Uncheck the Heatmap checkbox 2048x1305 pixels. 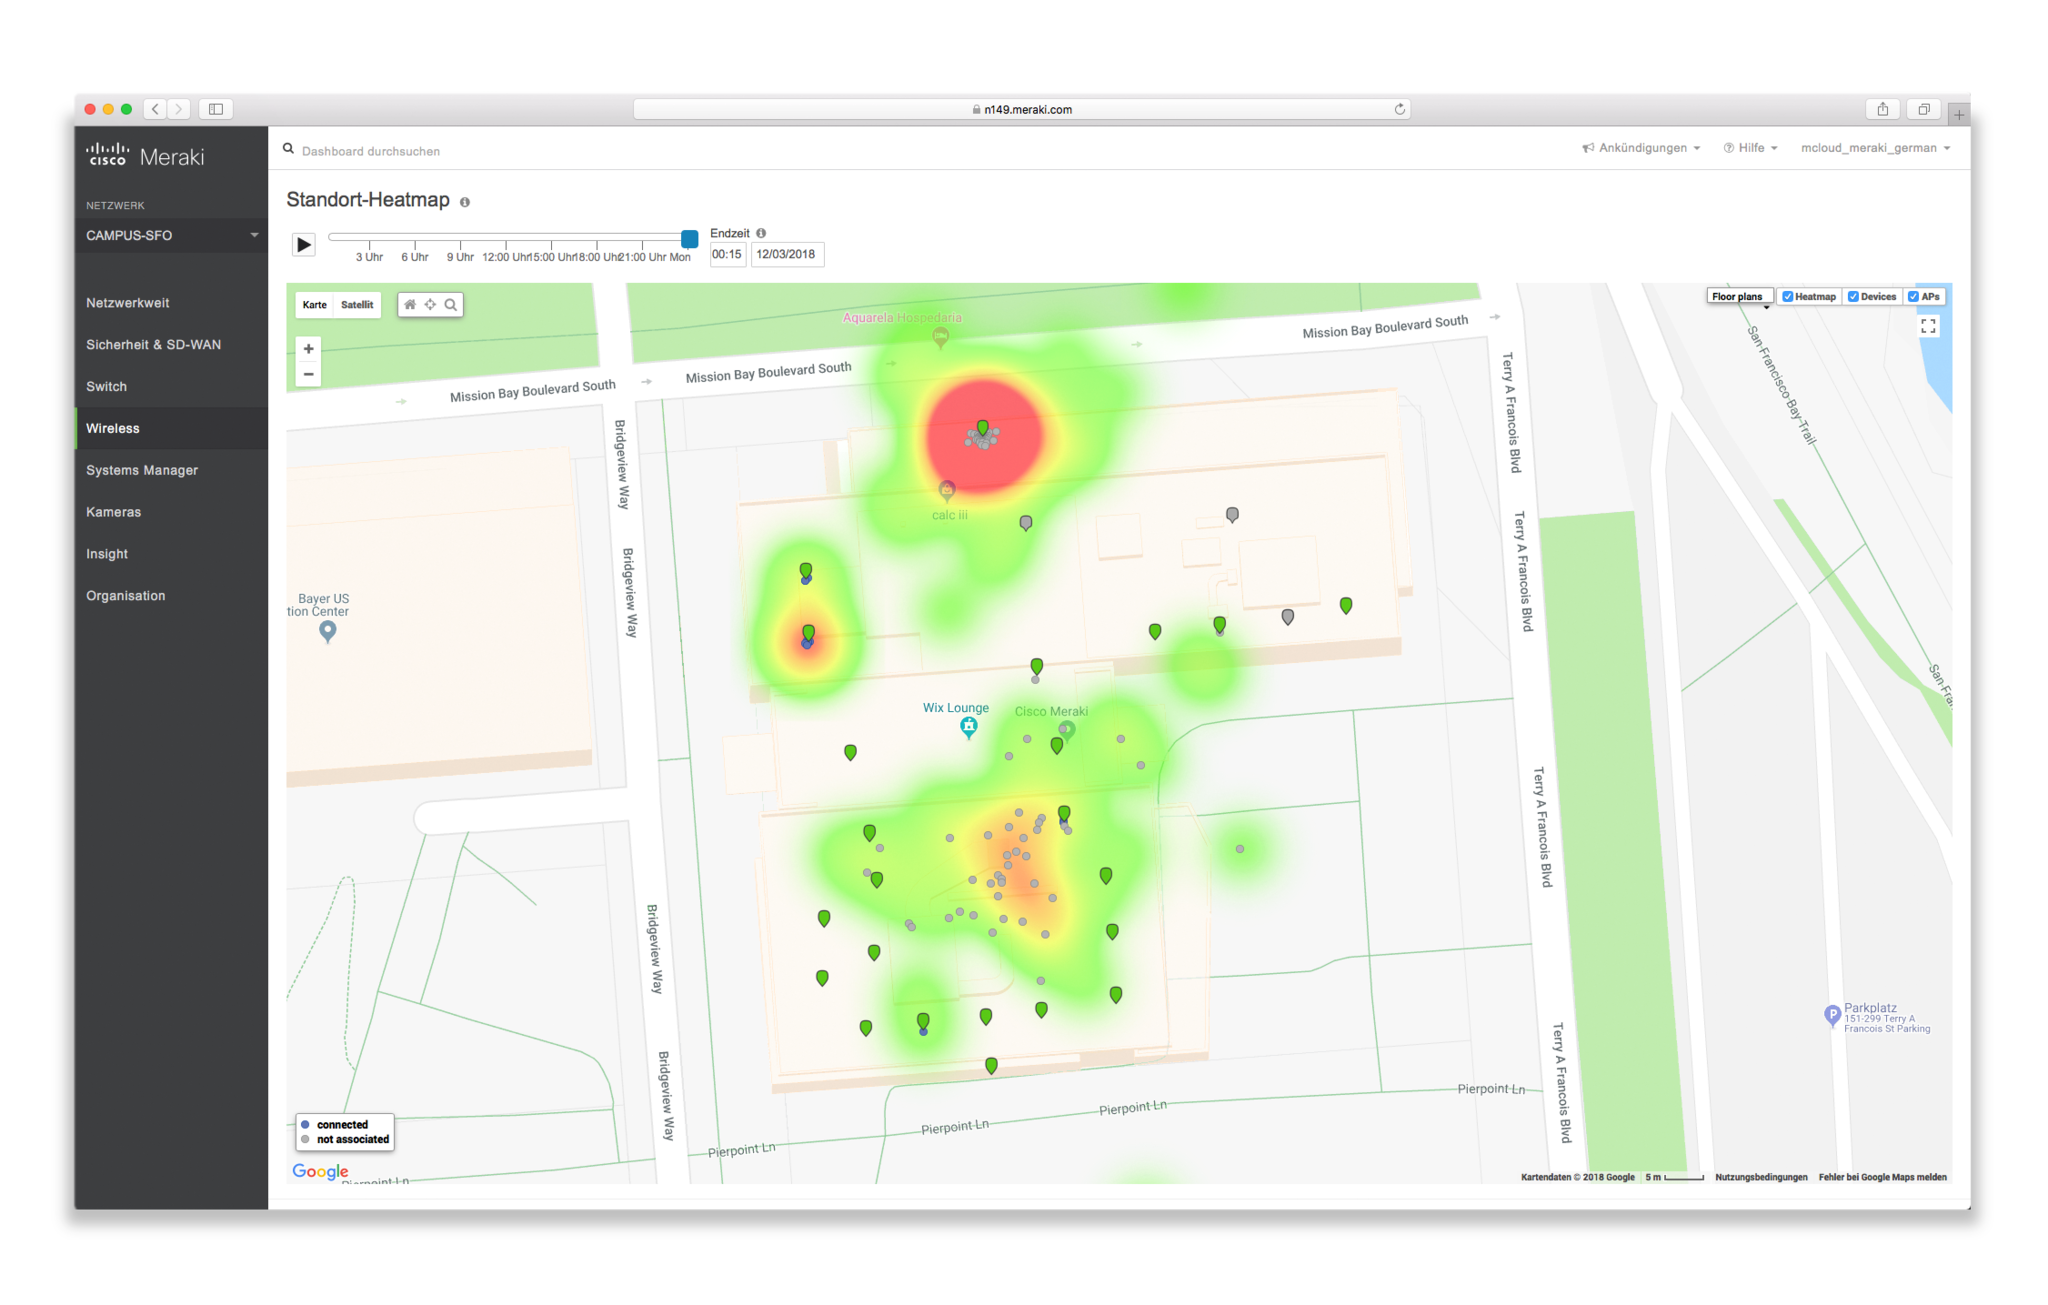pos(1788,297)
